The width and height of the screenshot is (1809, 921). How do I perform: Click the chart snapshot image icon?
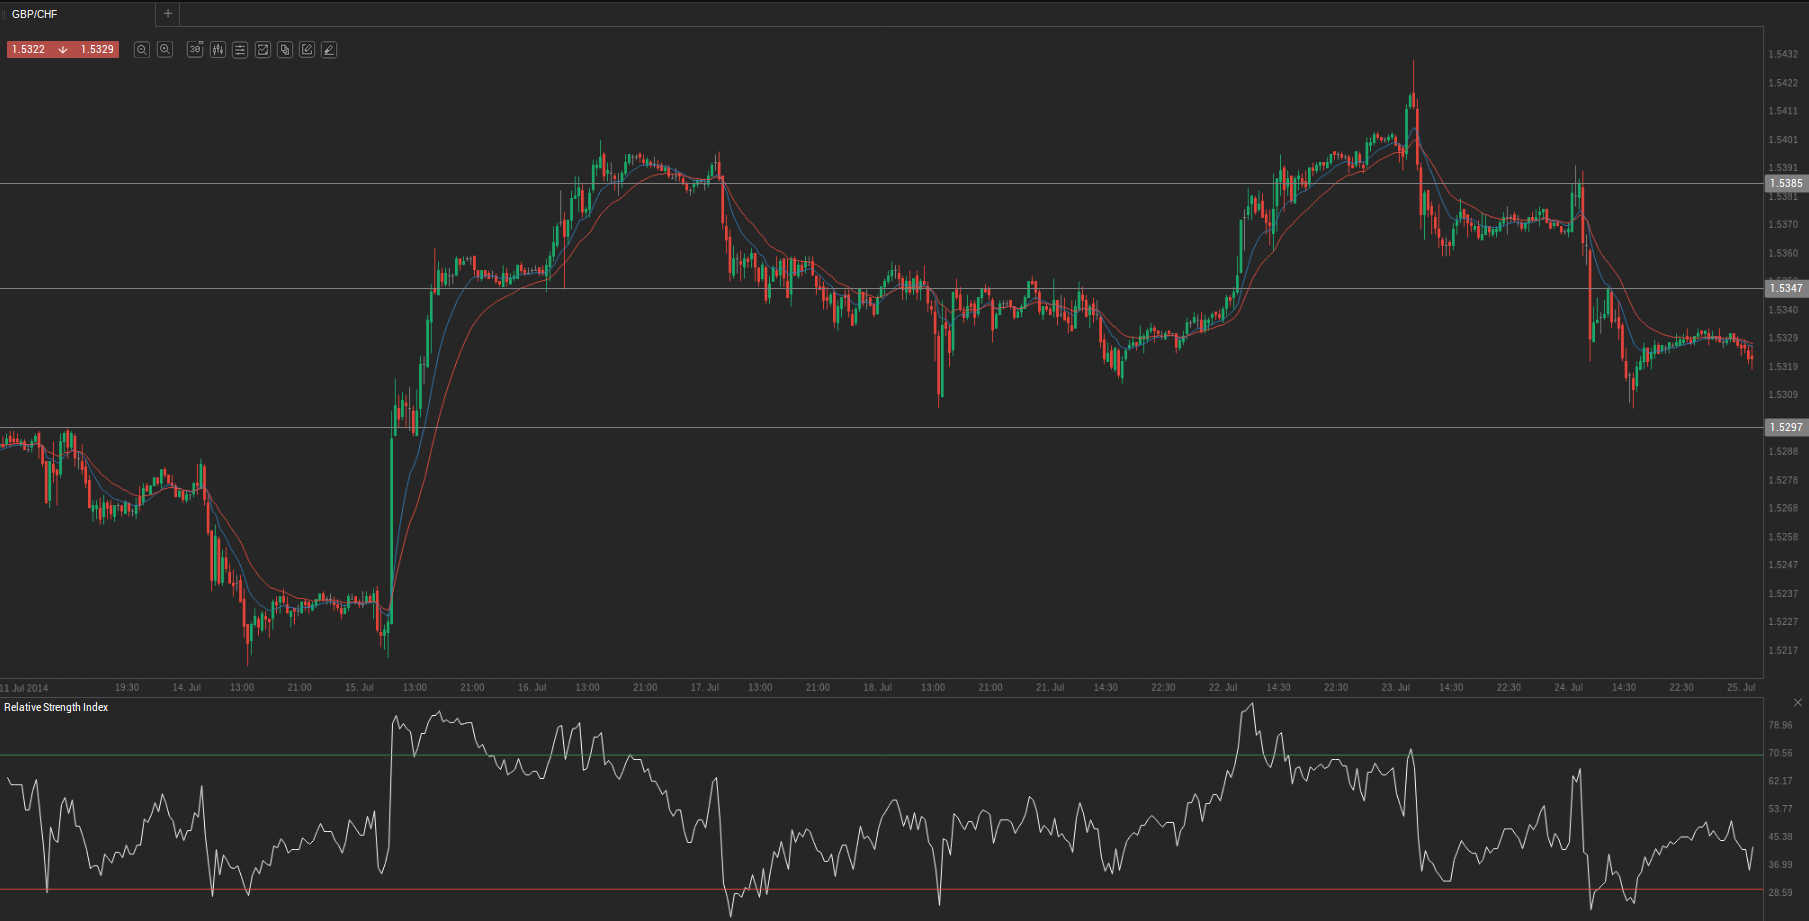click(263, 50)
